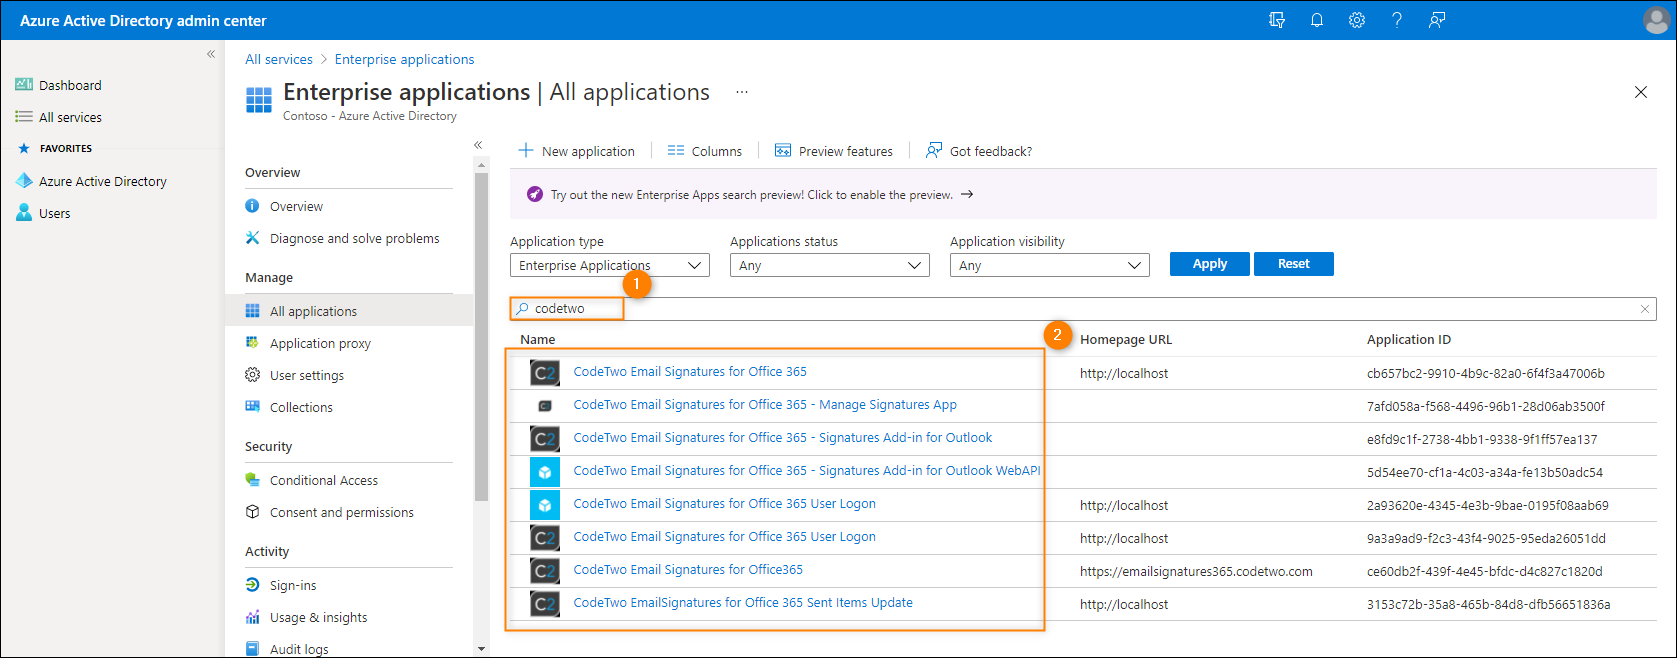
Task: Open Diagnose and solve problems
Action: (x=354, y=238)
